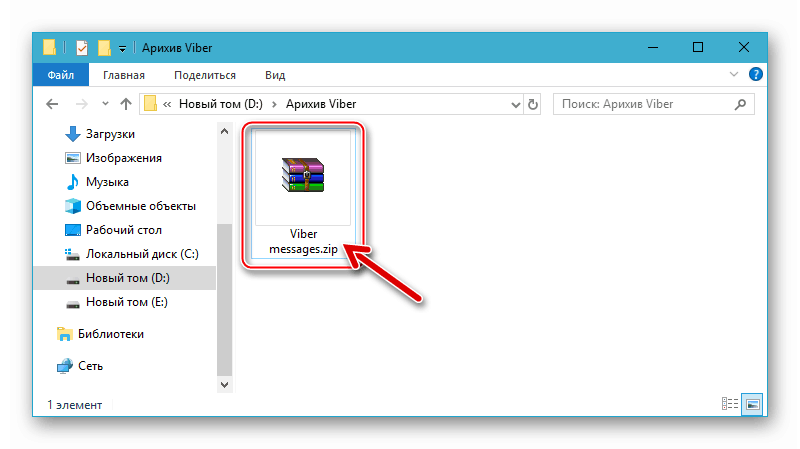The height and width of the screenshot is (449, 800).
Task: Click the Загрузки download arrow icon
Action: tap(72, 134)
